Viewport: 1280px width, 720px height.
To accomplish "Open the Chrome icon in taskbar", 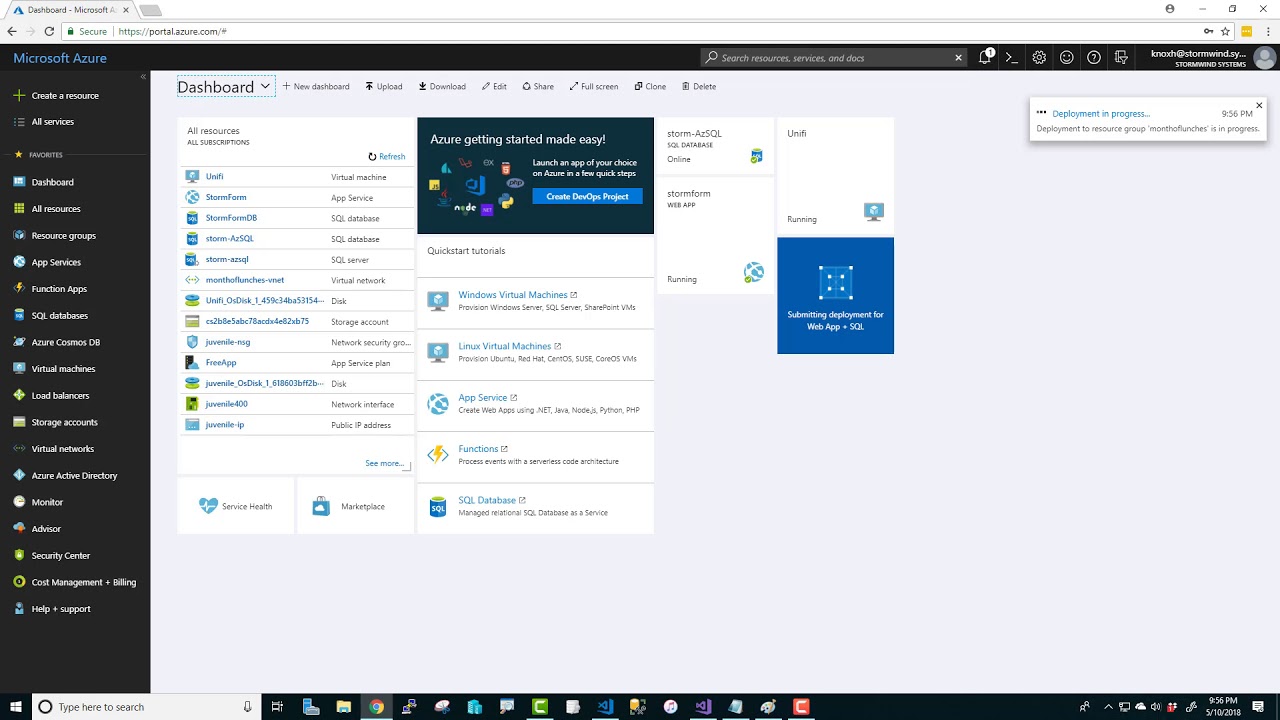I will 376,707.
